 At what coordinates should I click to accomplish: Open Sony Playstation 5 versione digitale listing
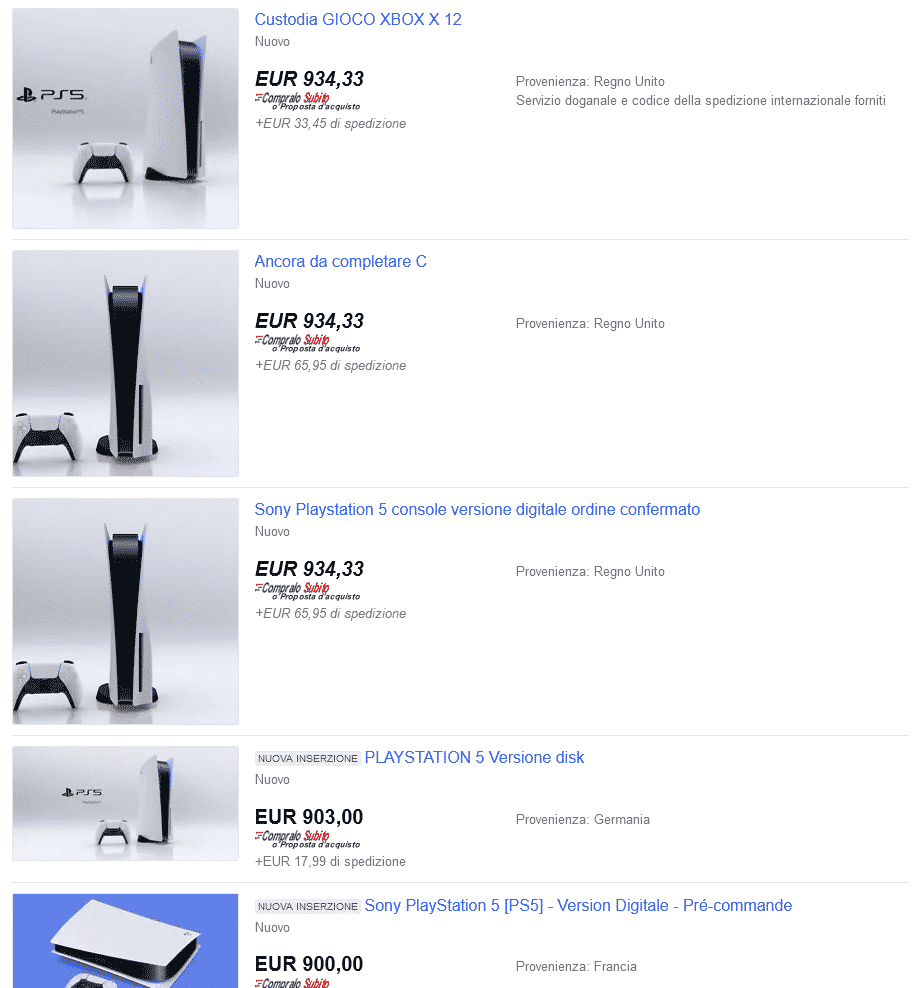click(x=477, y=509)
